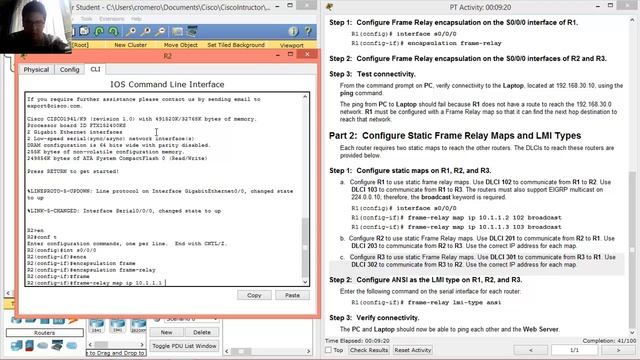Select the security/firewall device category icon
Viewport: 640px width, 360px height.
coord(29,346)
